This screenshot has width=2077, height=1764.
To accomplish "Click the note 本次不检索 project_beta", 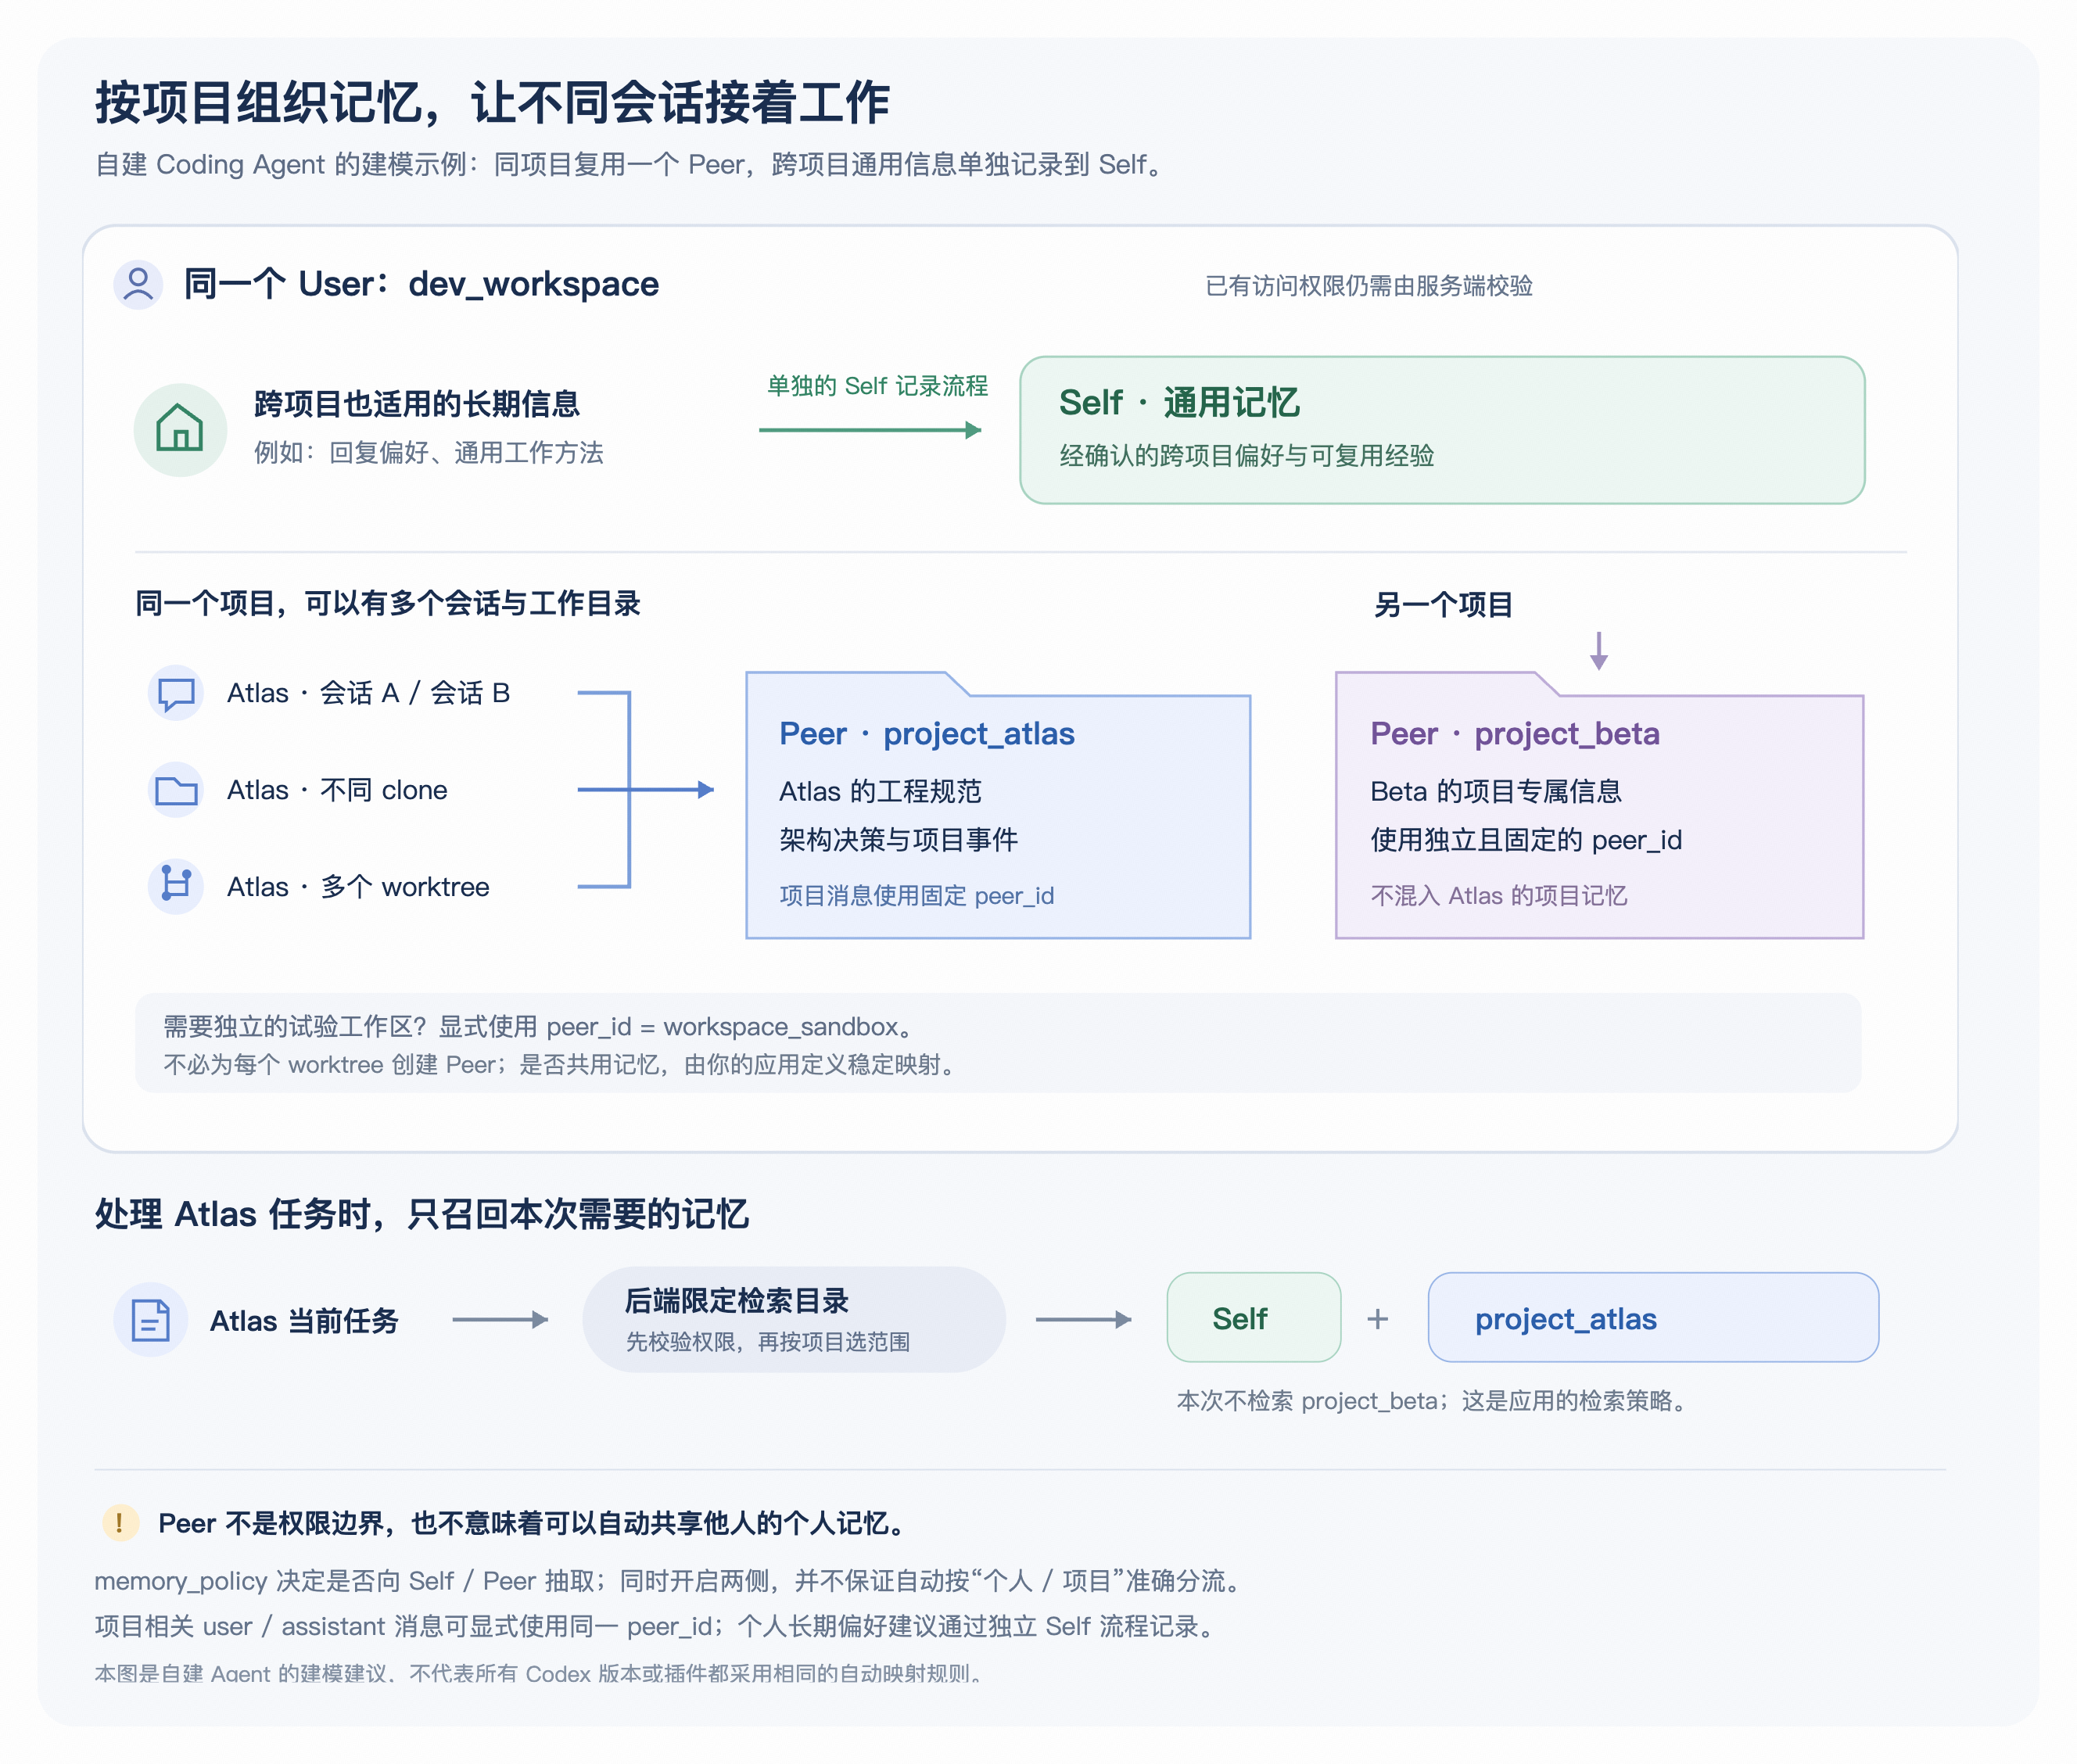I will point(1432,1401).
